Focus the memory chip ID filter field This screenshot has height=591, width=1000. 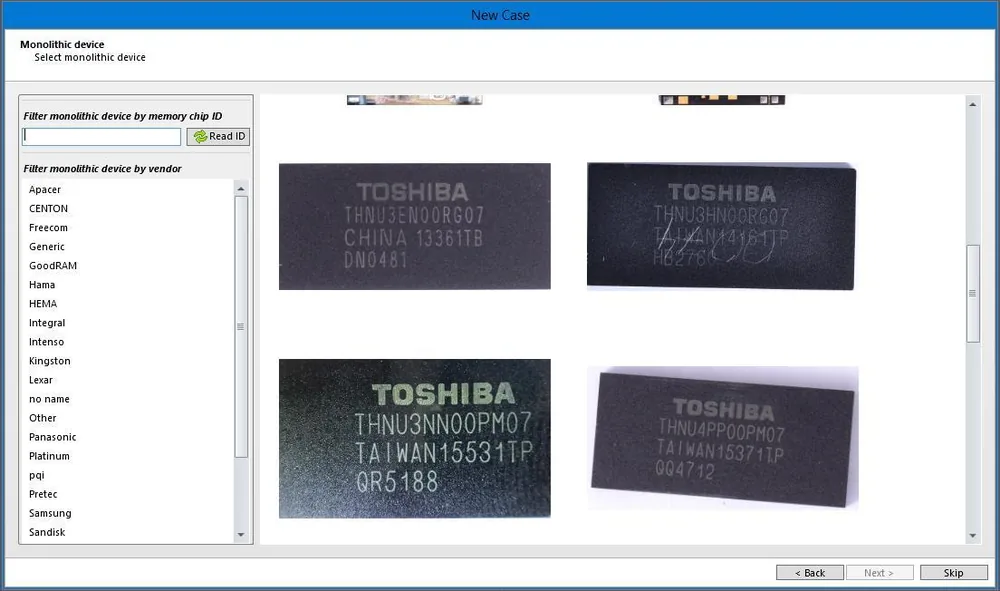click(101, 136)
